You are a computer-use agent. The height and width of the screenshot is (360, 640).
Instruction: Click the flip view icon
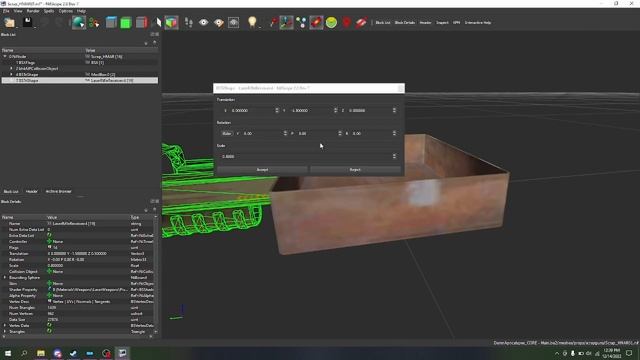(158, 22)
